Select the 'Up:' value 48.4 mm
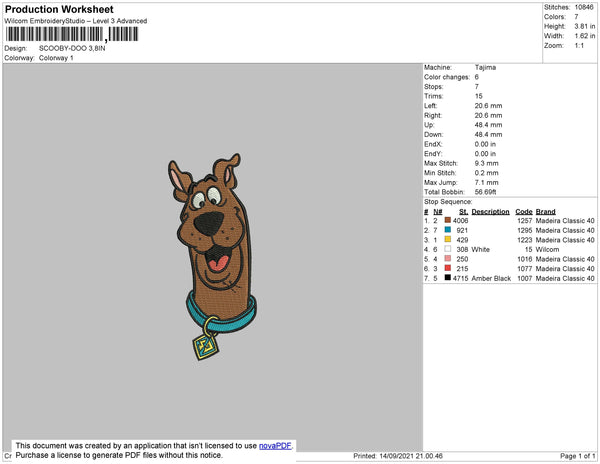600x464 pixels. 488,125
